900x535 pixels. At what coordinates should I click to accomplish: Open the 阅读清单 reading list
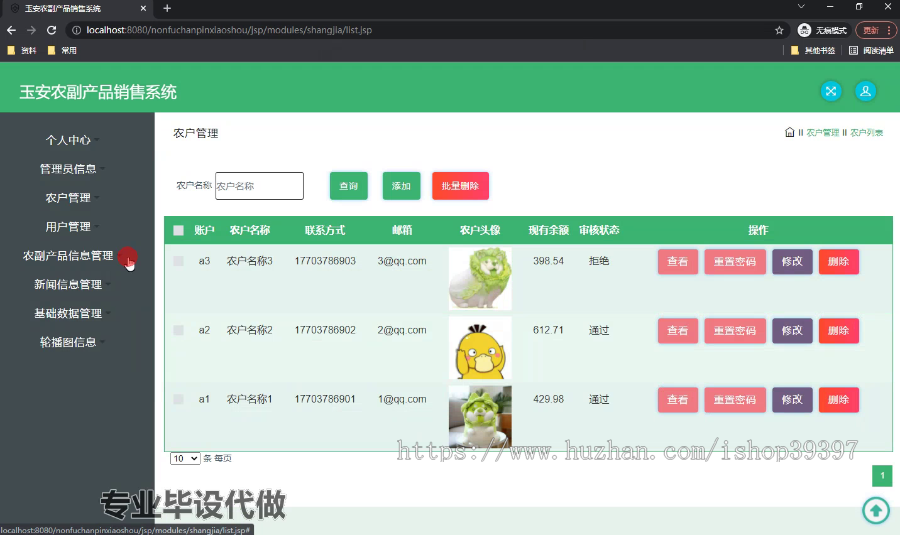(871, 51)
